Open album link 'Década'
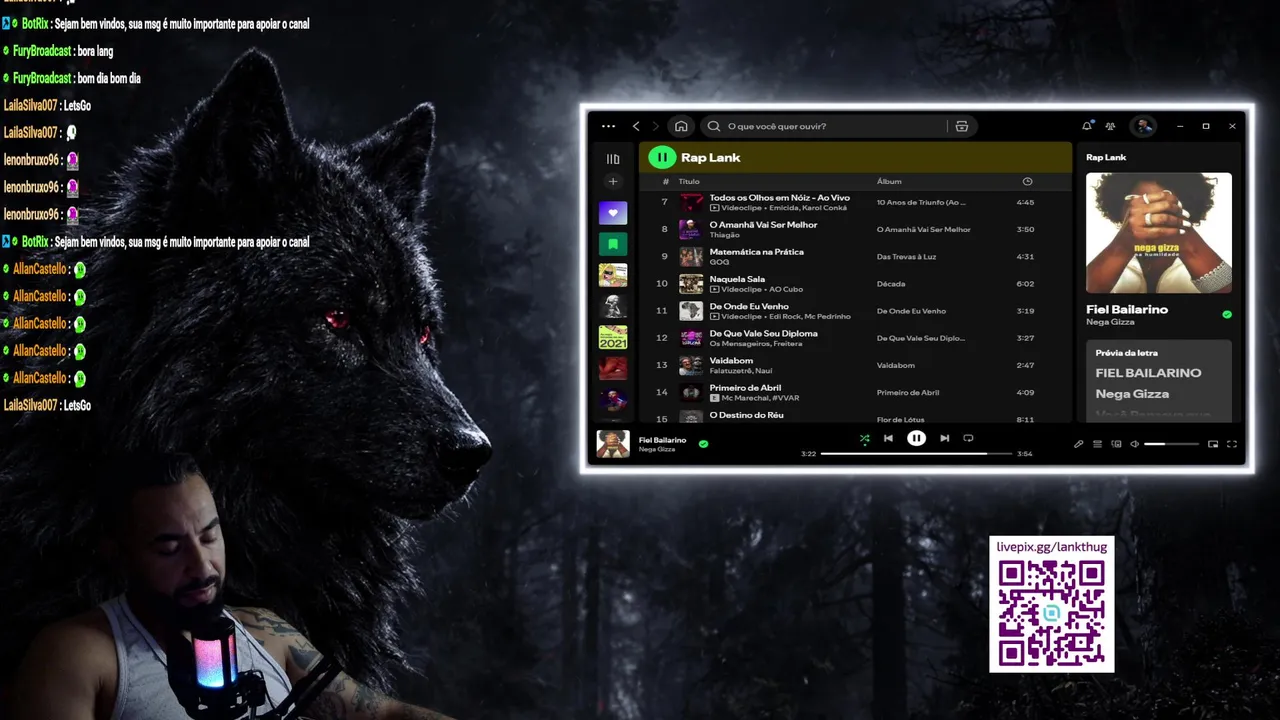 891,284
